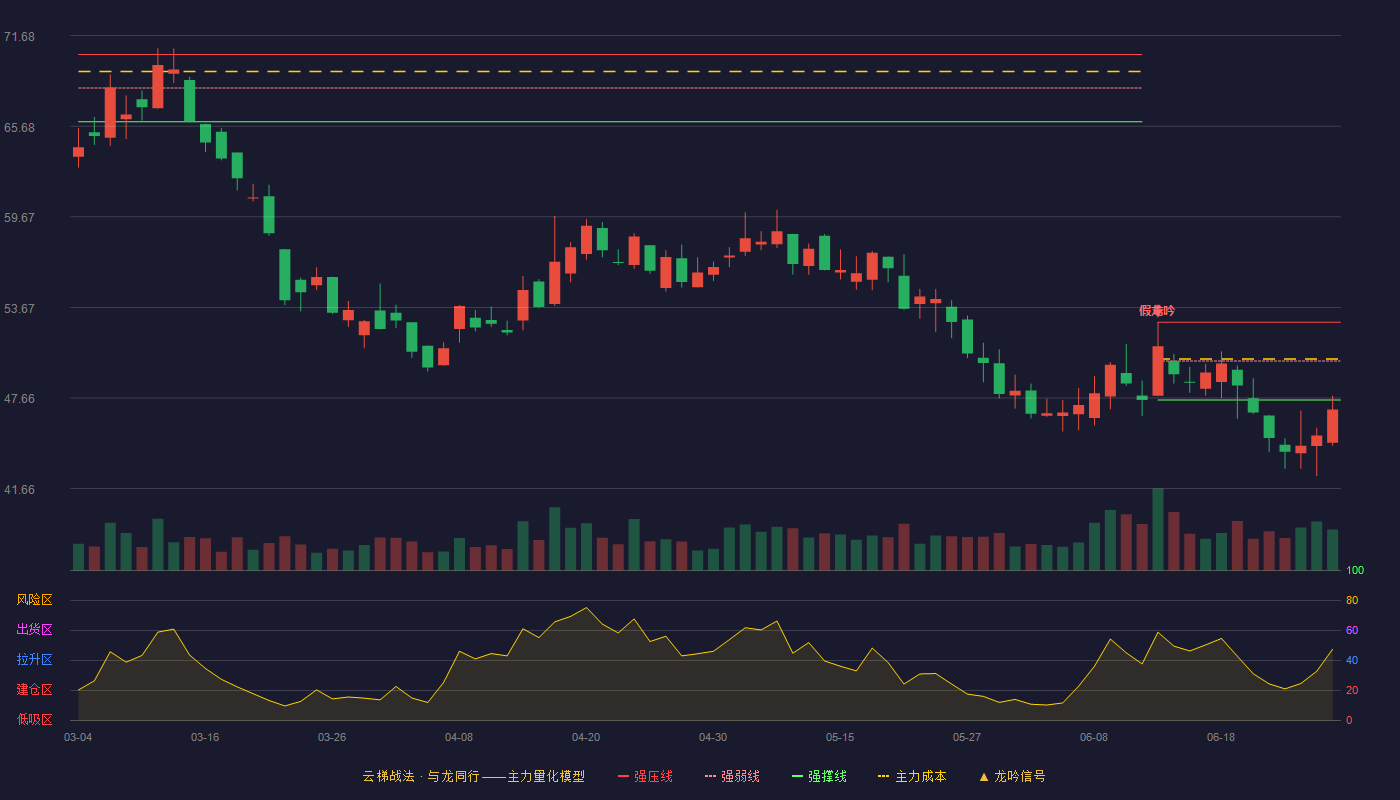Select the 出货区 zone label
The image size is (1400, 800).
click(34, 630)
